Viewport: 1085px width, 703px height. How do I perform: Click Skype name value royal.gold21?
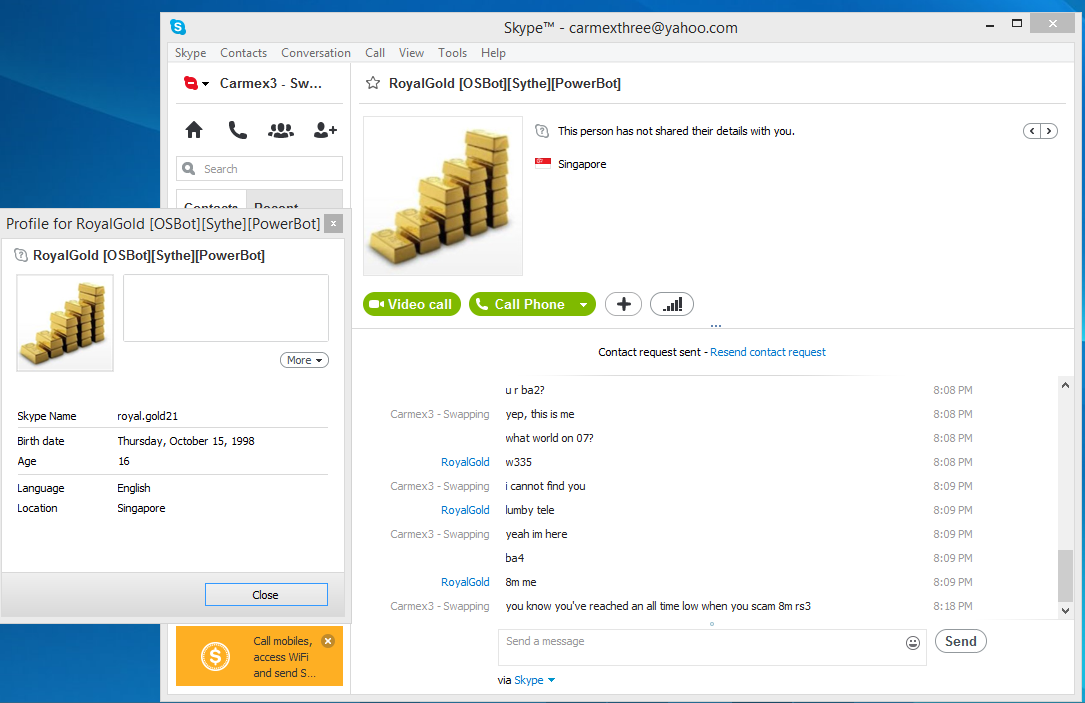coord(147,416)
